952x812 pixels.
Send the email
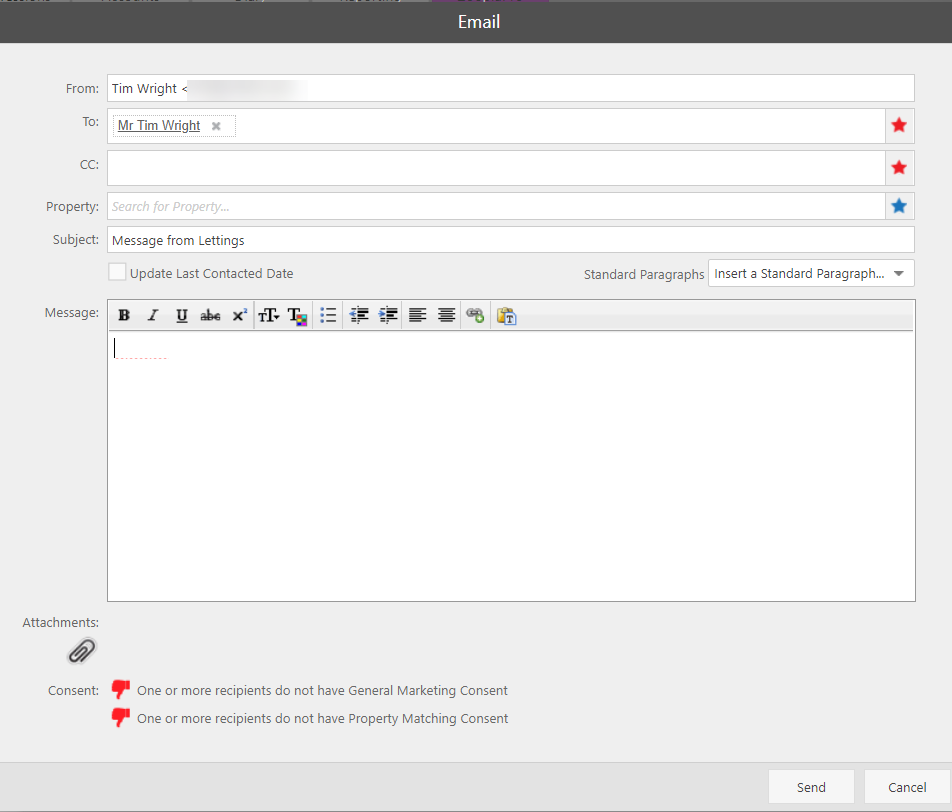click(x=811, y=787)
